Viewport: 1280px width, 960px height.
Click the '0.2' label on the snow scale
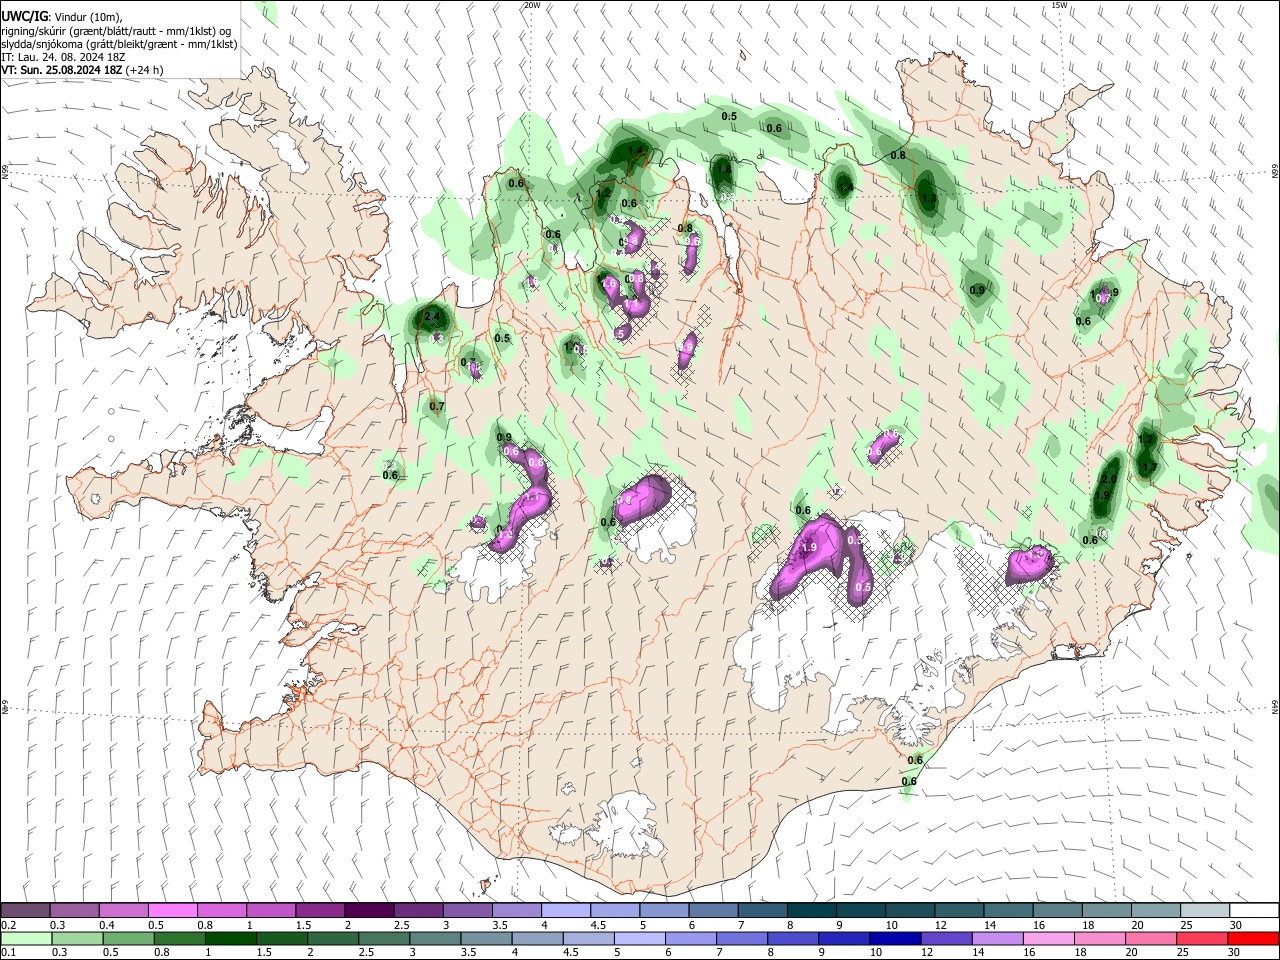[7, 925]
